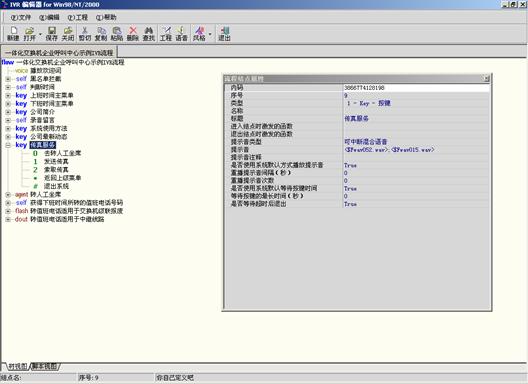This screenshot has height=384, width=528.
Task: Click the 保存 (Save) floppy disk icon
Action: [x=52, y=34]
